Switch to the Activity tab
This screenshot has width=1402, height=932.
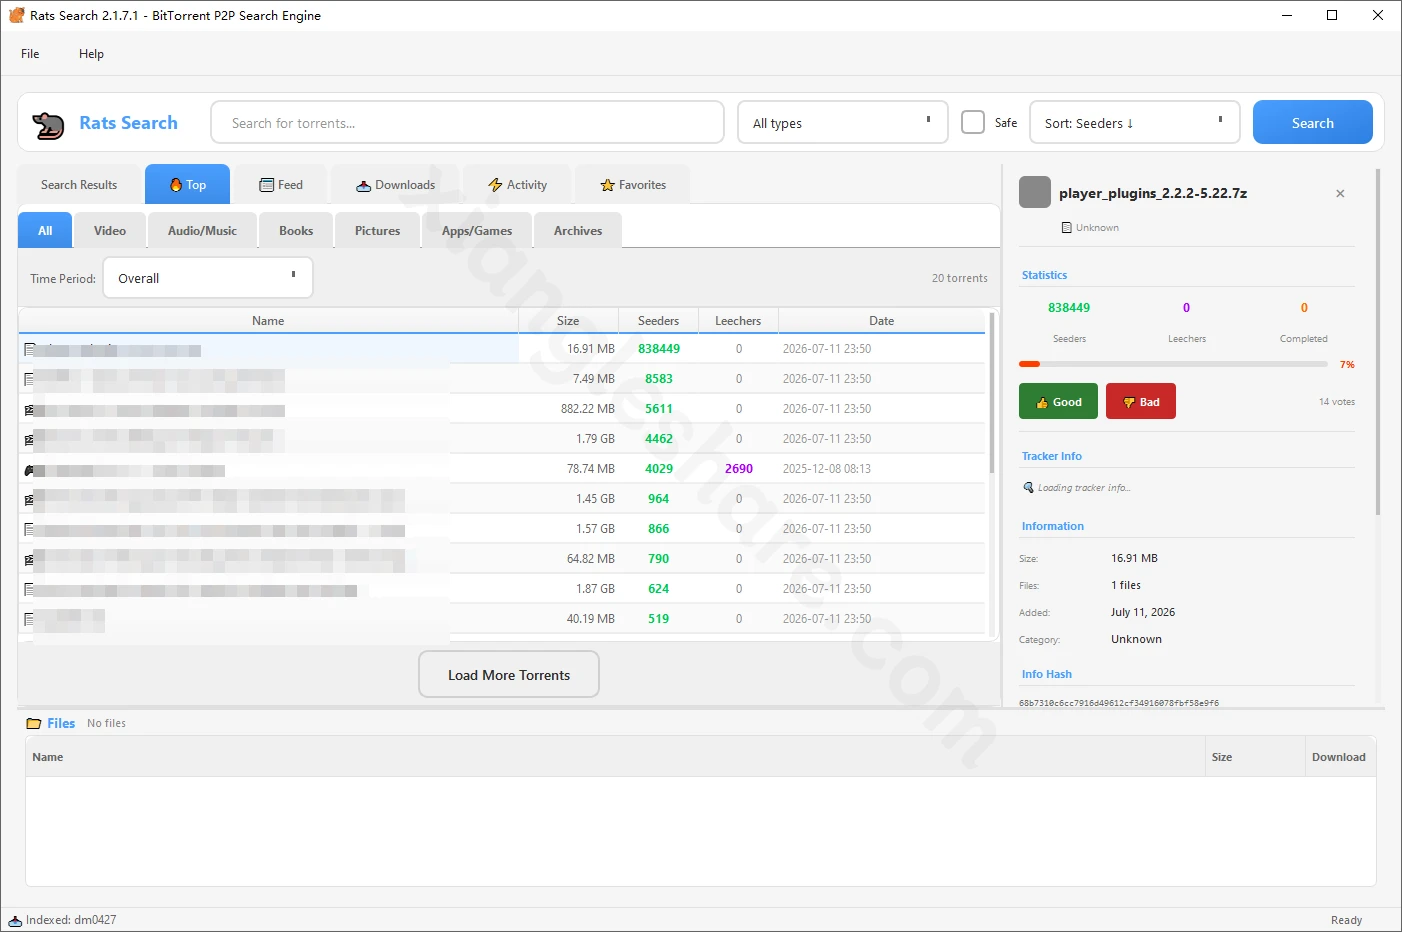(x=517, y=185)
